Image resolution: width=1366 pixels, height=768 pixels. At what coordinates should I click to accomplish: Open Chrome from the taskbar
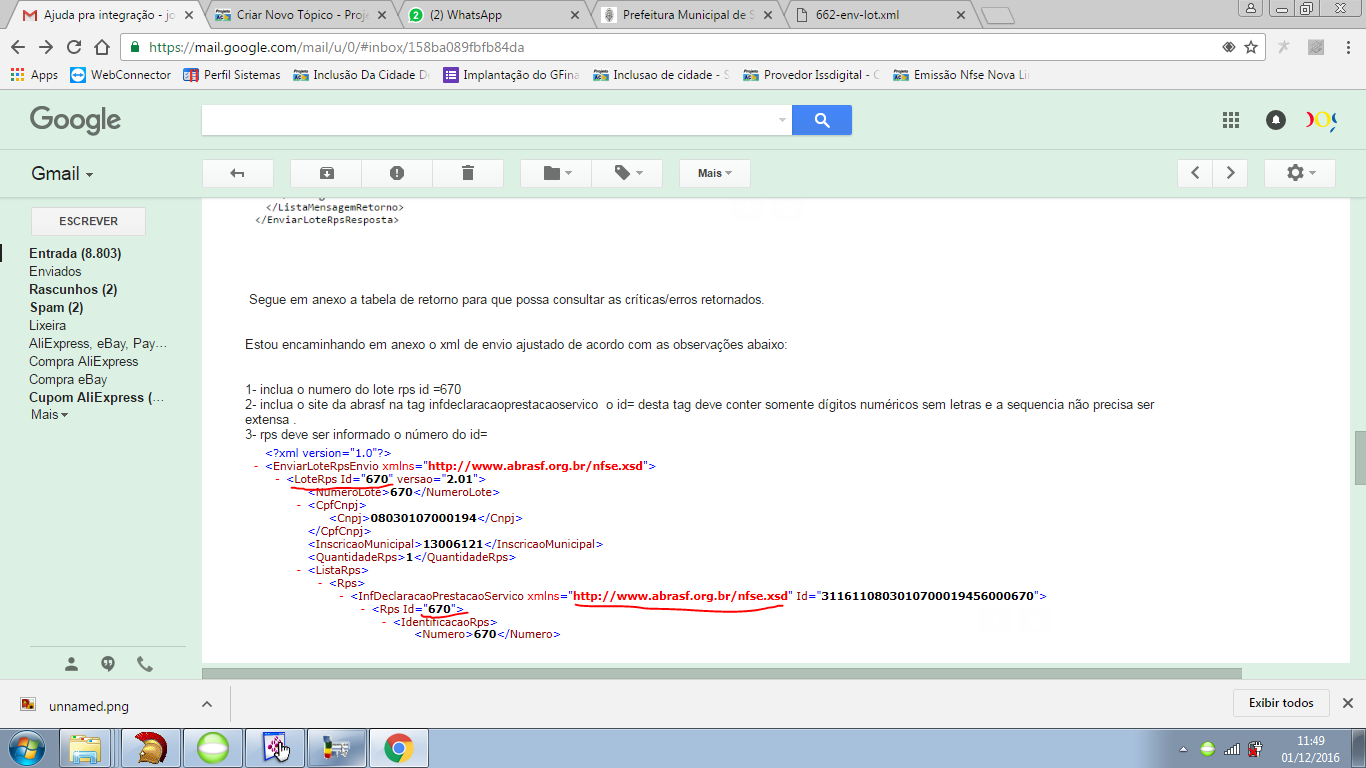coord(399,748)
